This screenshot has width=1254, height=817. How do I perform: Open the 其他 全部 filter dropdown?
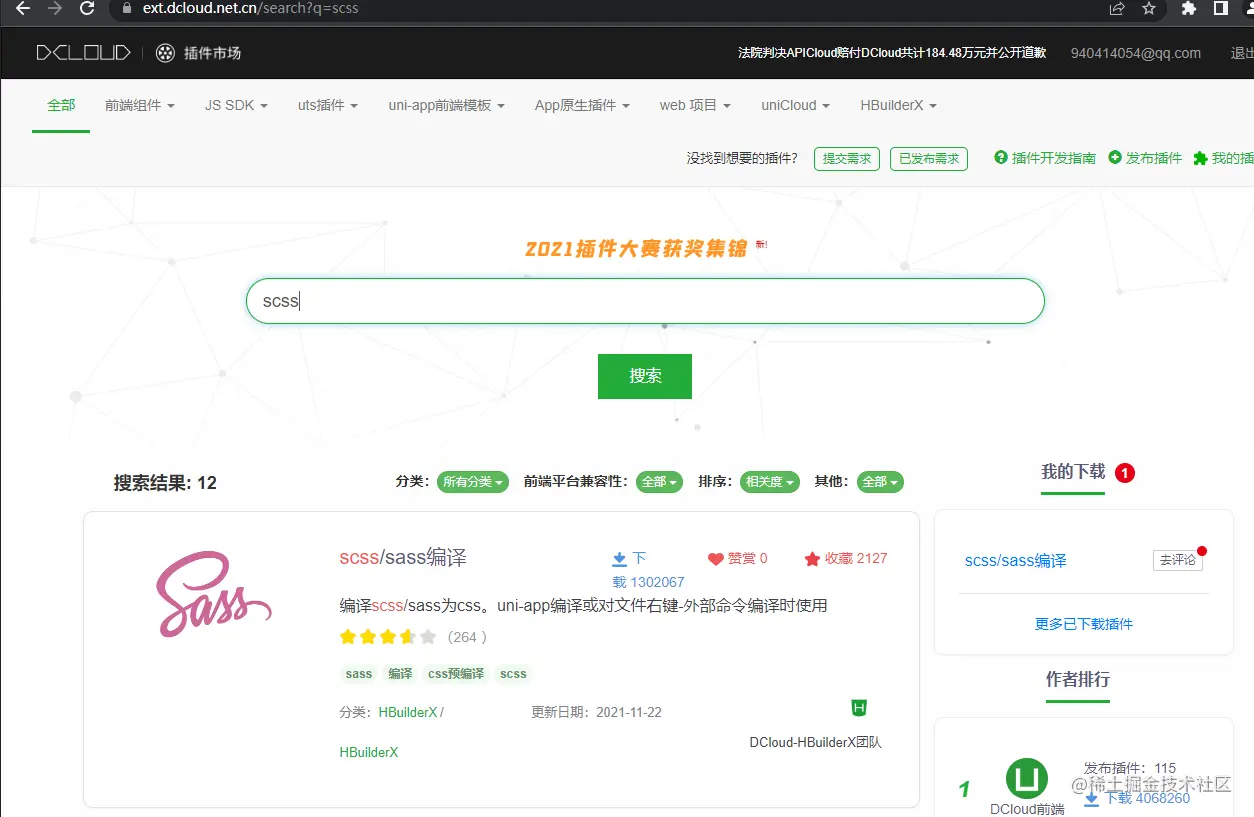pos(881,482)
